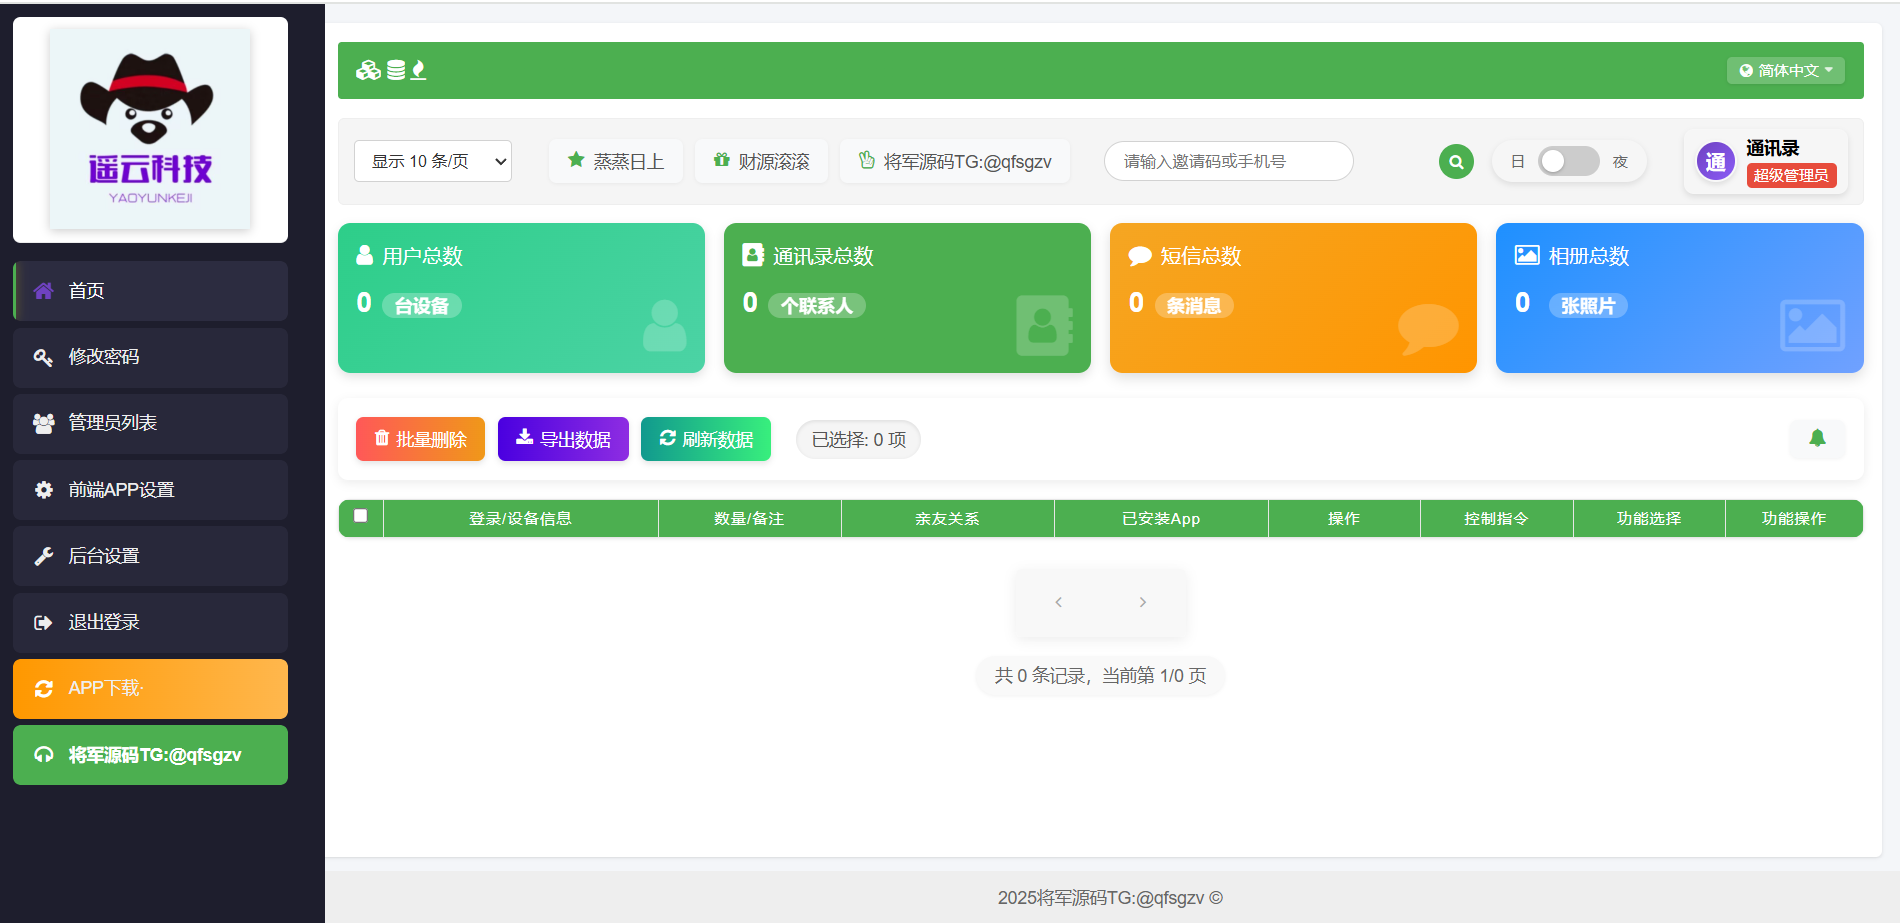Open 修改密码 in the sidebar
This screenshot has width=1900, height=923.
coord(150,357)
